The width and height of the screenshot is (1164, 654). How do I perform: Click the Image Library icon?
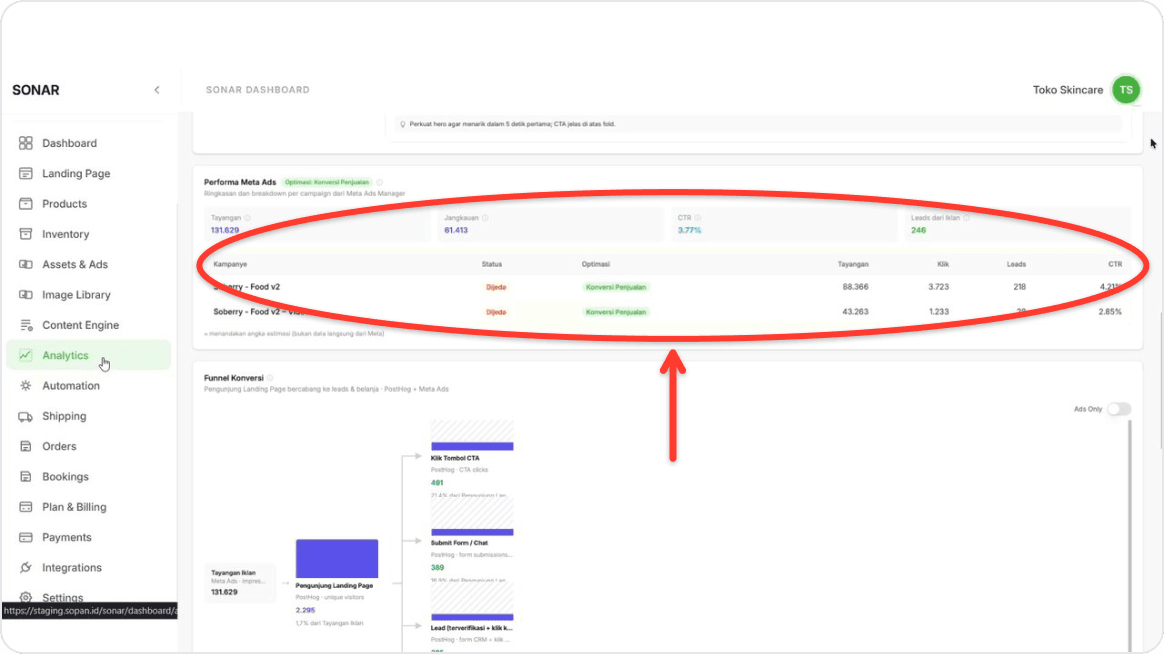click(26, 295)
